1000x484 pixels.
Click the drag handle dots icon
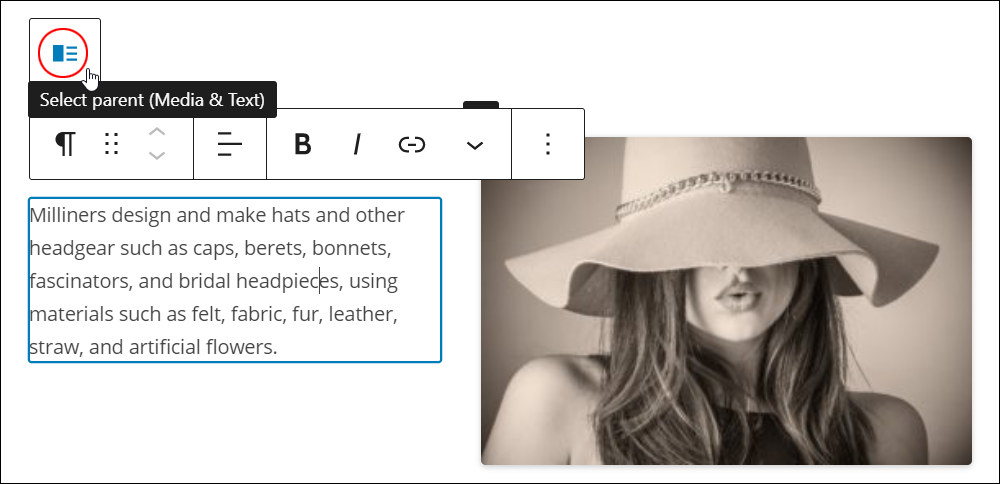(x=112, y=145)
